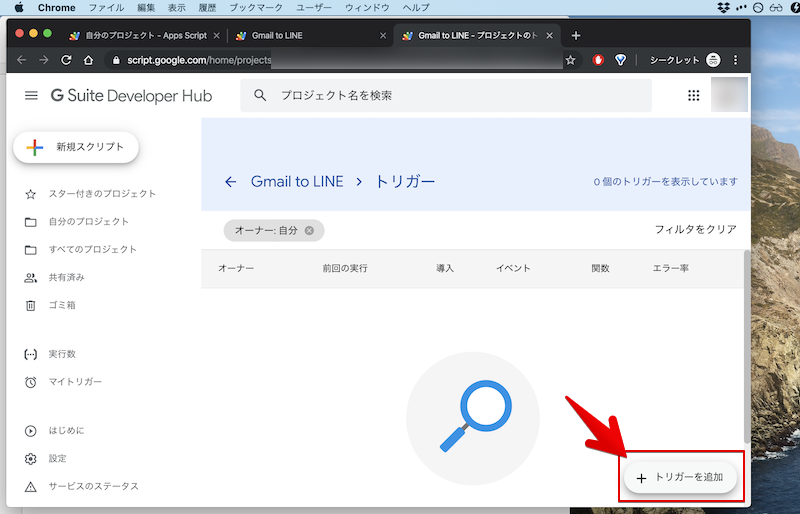This screenshot has height=514, width=800.
Task: Click 新規スクリプト button
Action: [x=76, y=147]
